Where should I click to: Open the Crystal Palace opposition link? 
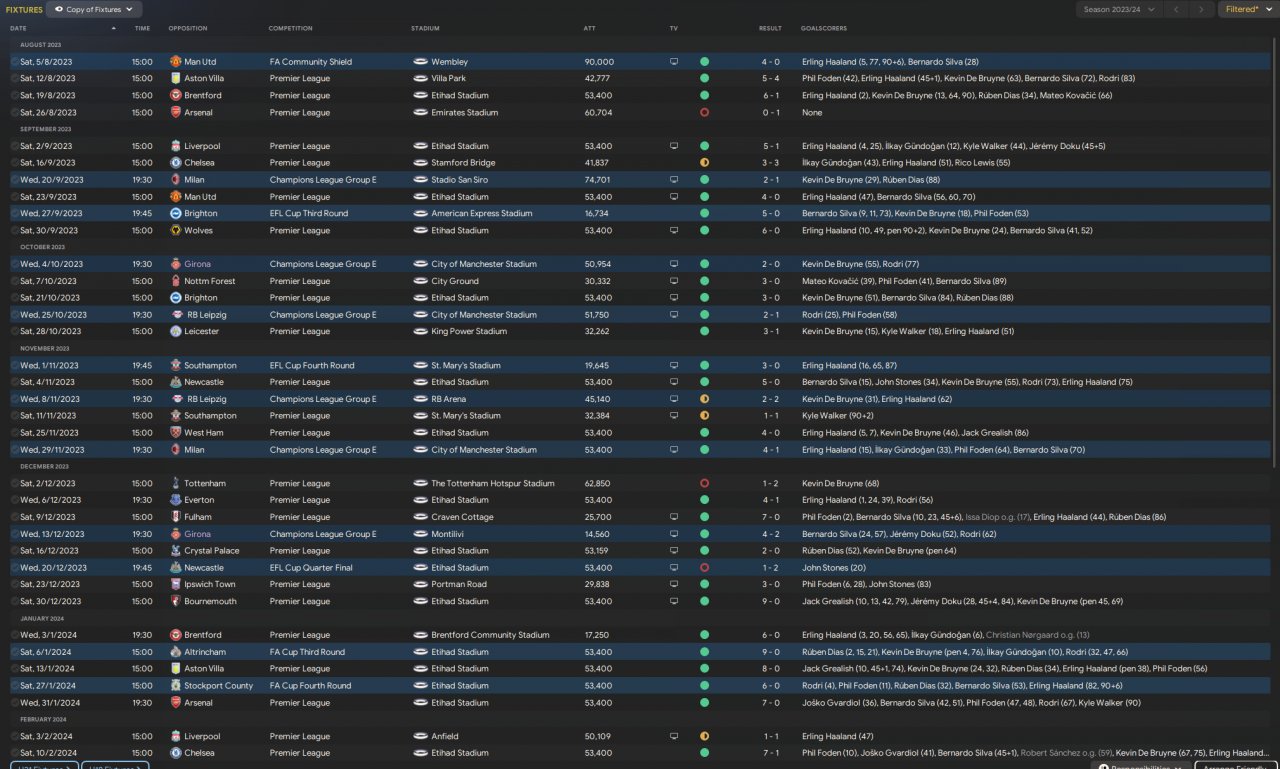[212, 551]
